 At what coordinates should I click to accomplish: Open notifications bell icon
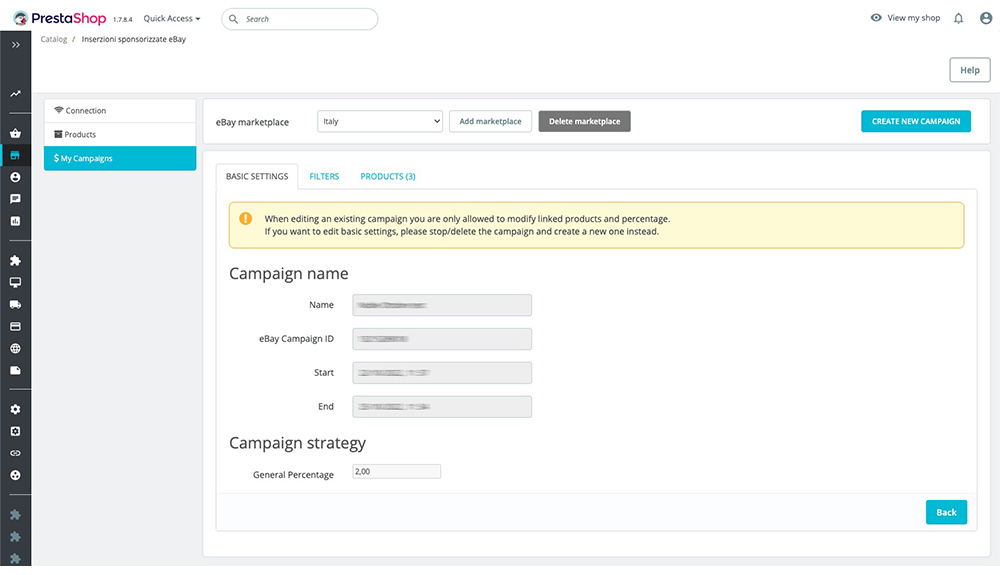pos(958,18)
